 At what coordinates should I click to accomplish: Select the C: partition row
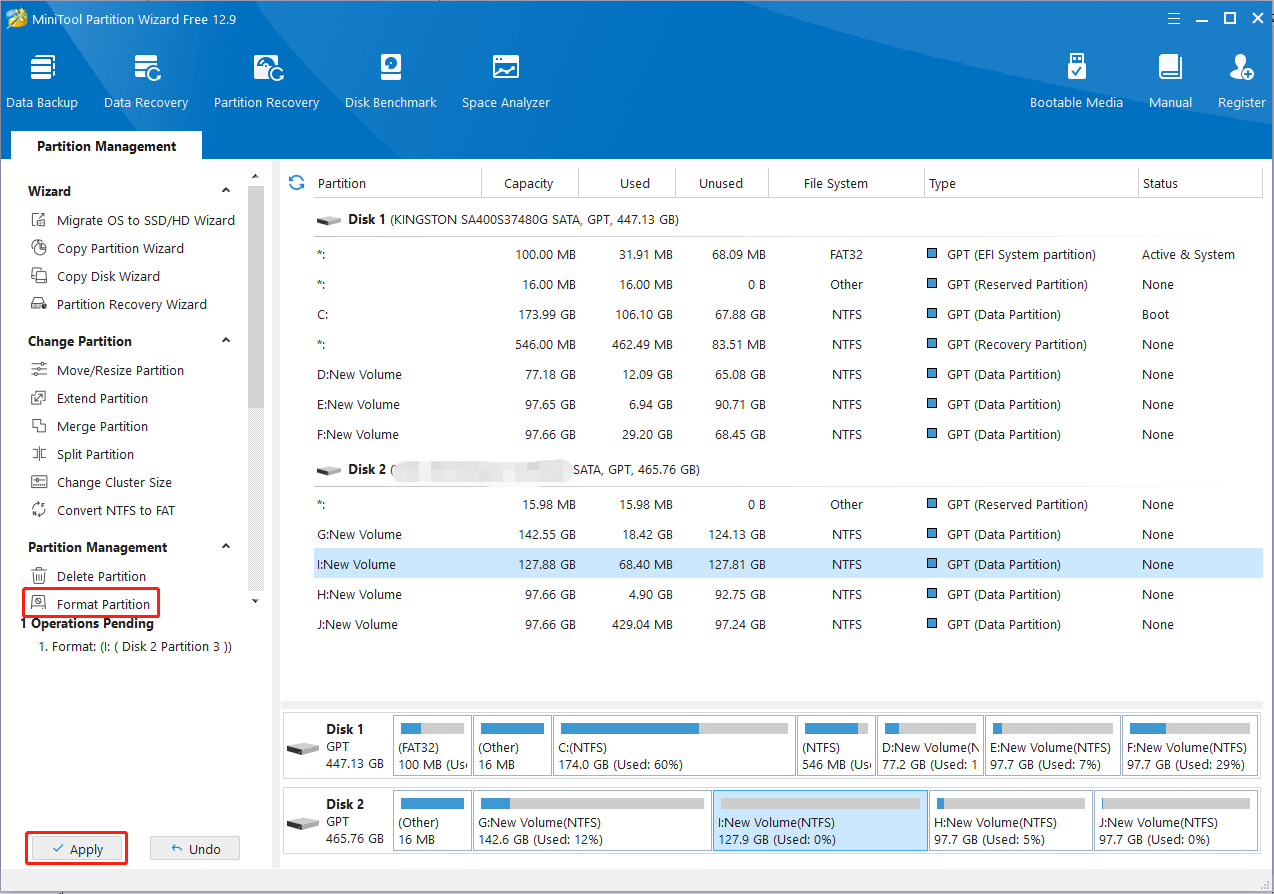point(788,314)
